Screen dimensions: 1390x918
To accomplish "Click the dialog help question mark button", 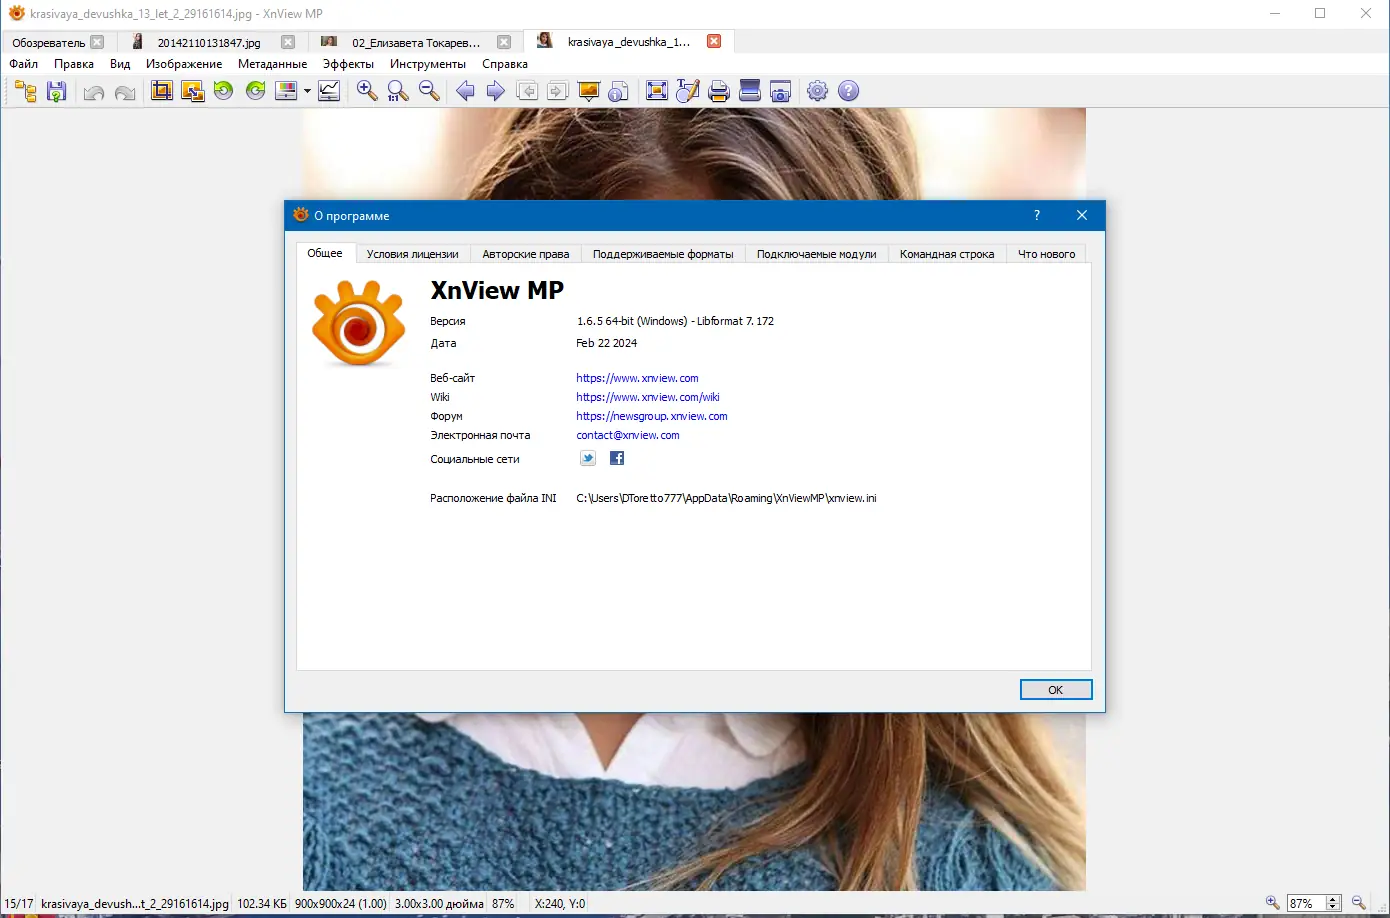I will (x=1037, y=215).
